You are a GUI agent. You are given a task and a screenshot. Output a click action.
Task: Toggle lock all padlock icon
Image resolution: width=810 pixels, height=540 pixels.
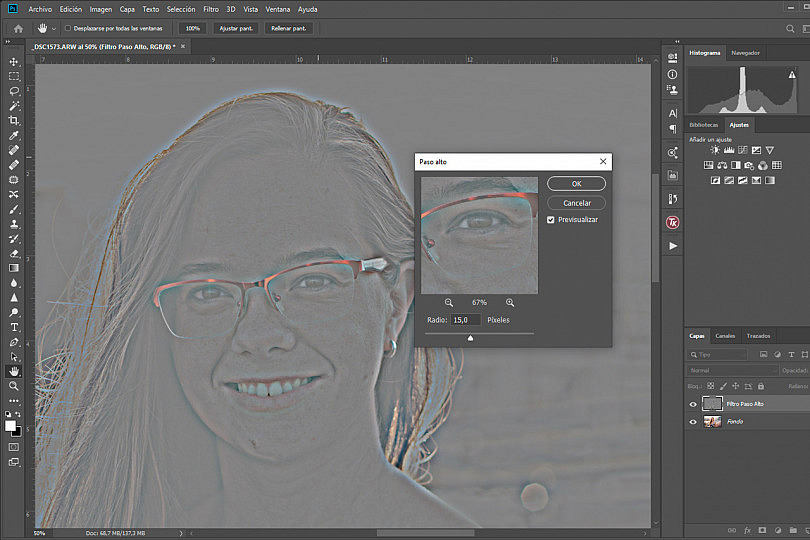click(760, 386)
